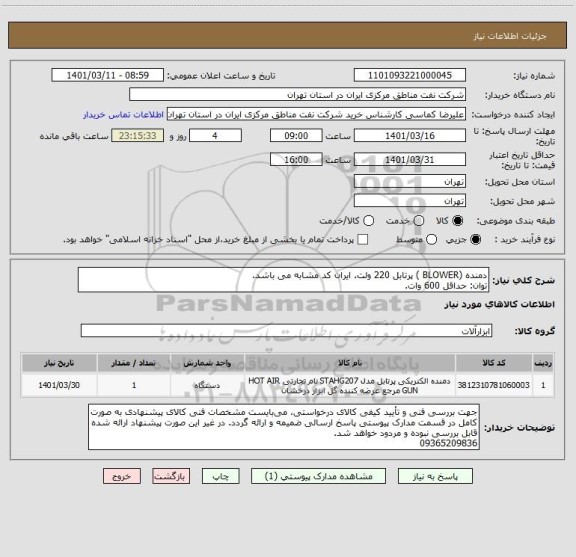Click the buyer organization name field
The height and width of the screenshot is (557, 576).
click(298, 95)
